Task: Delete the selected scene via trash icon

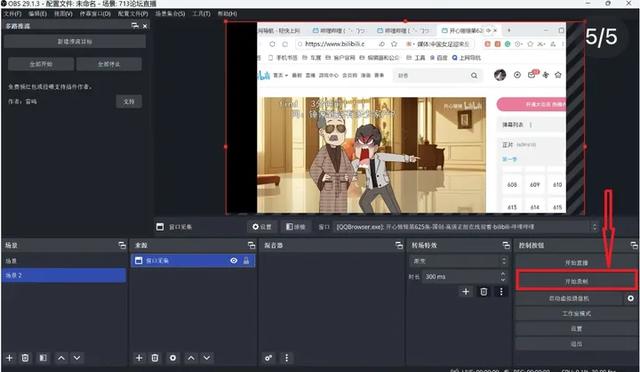Action: (x=25, y=358)
